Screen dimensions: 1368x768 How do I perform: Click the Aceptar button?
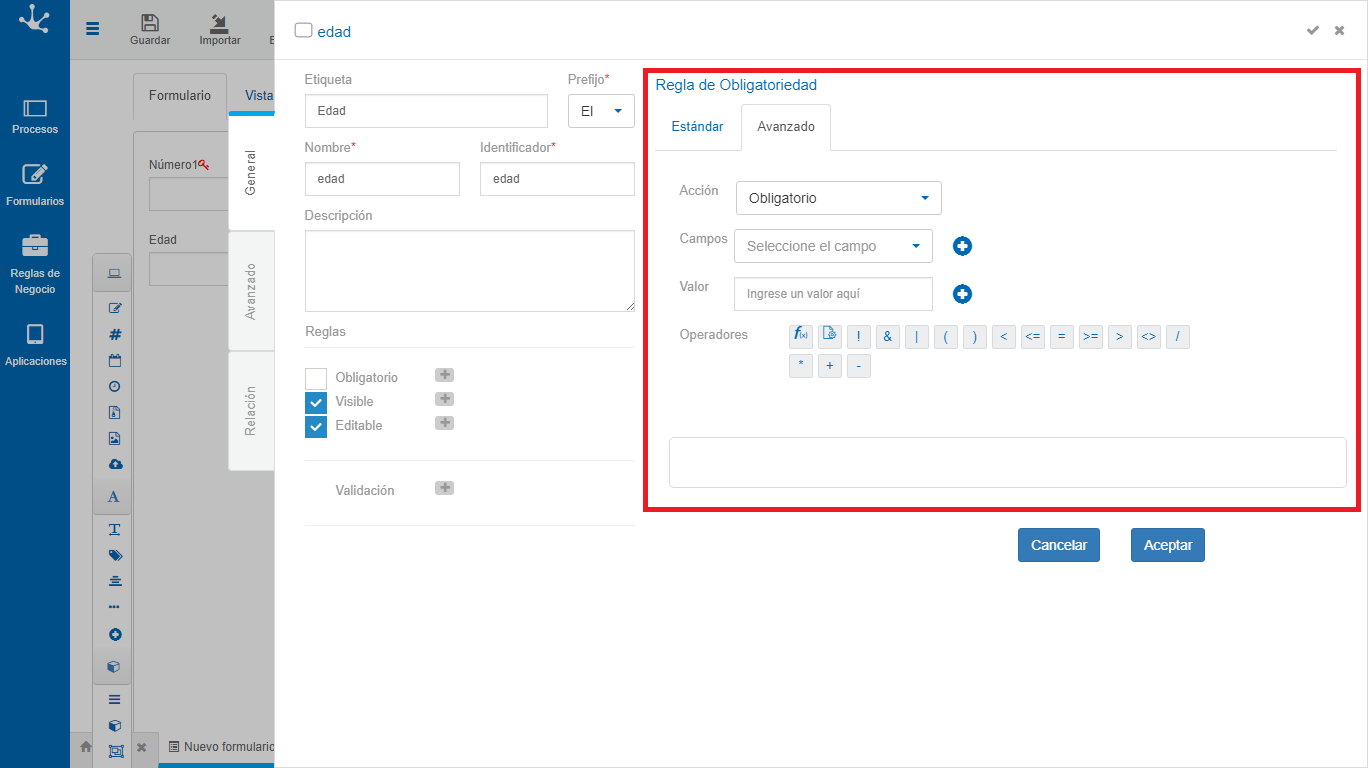click(1168, 545)
